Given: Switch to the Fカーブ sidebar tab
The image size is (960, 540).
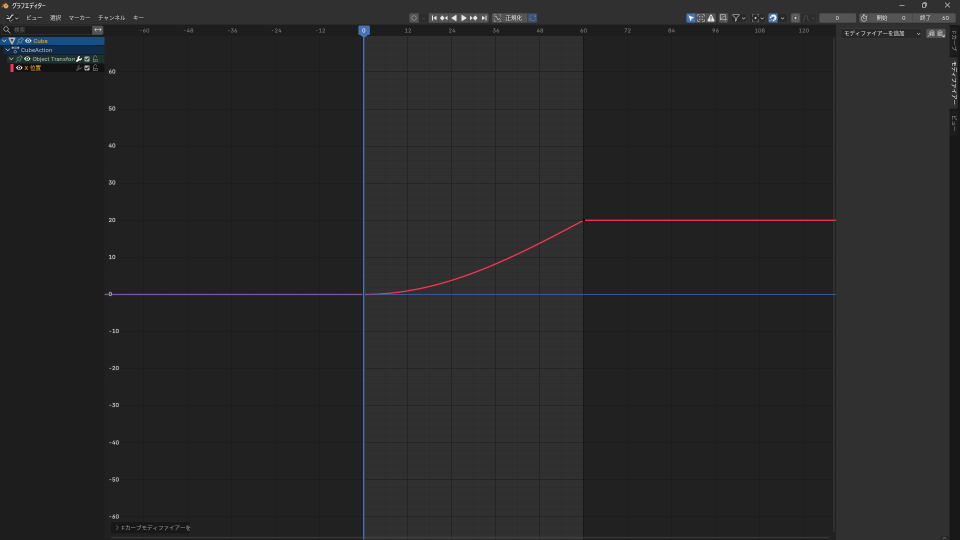Looking at the screenshot, I should point(954,46).
